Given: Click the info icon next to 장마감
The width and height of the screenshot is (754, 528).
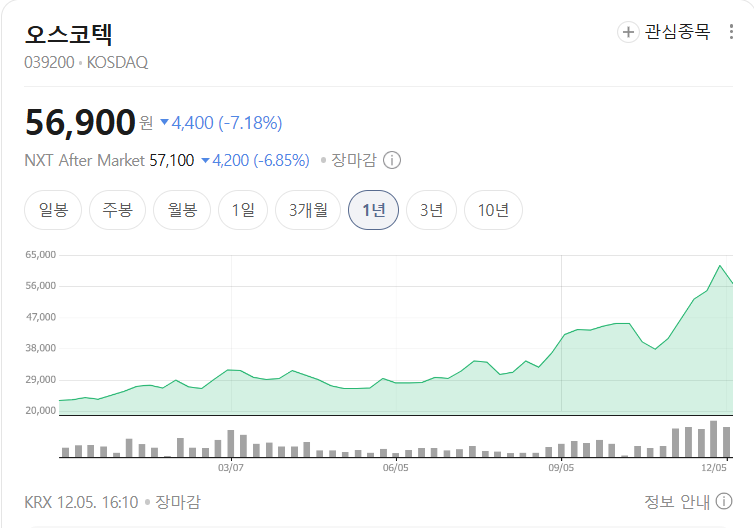Looking at the screenshot, I should [x=392, y=160].
